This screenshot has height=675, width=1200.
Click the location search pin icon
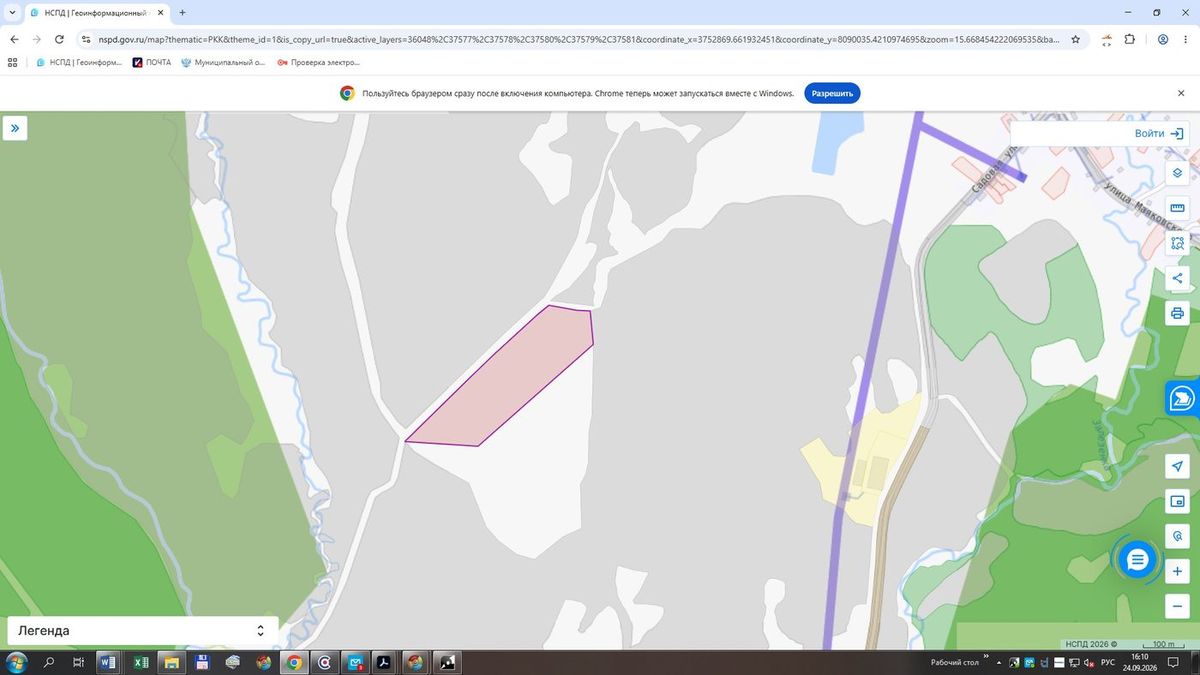(1177, 537)
